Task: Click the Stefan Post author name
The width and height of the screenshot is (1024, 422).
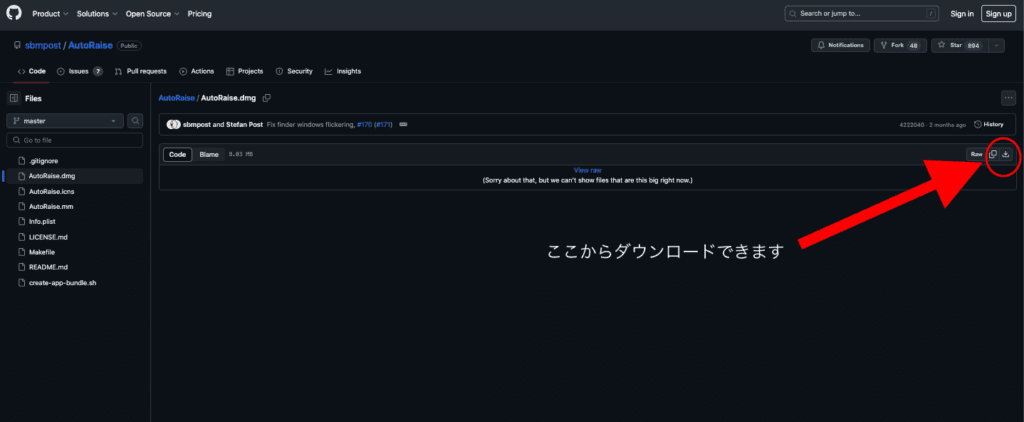Action: coord(244,124)
